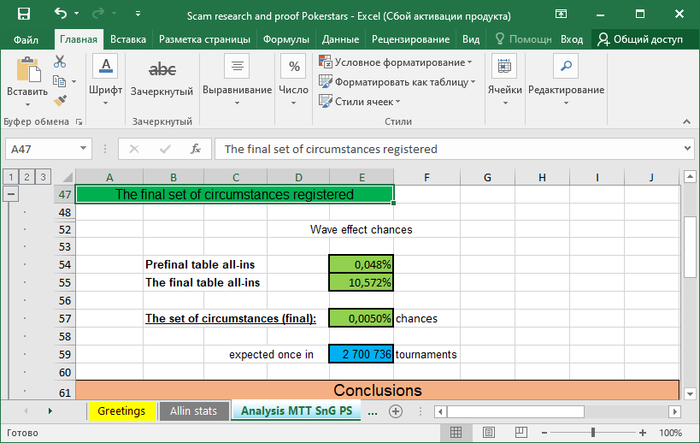Cut selection with the scissors icon
The height and width of the screenshot is (443, 700).
pyautogui.click(x=59, y=62)
